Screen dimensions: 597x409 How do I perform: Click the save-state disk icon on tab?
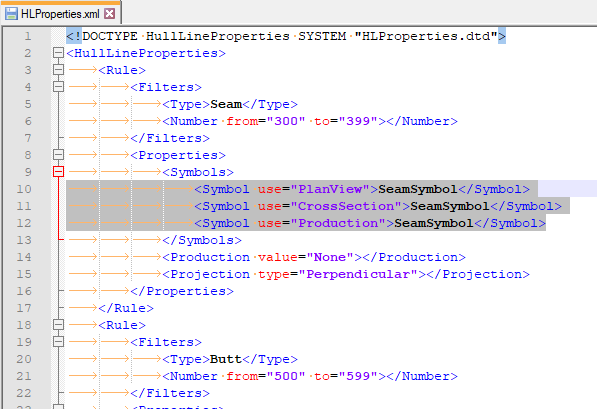[11, 14]
